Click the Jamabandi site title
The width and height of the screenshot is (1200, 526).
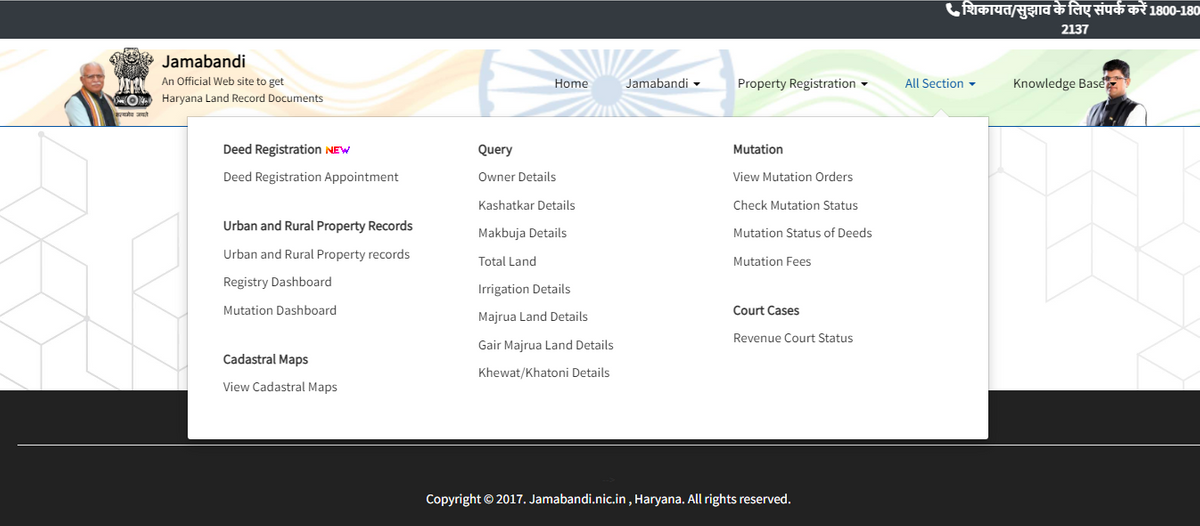coord(203,61)
